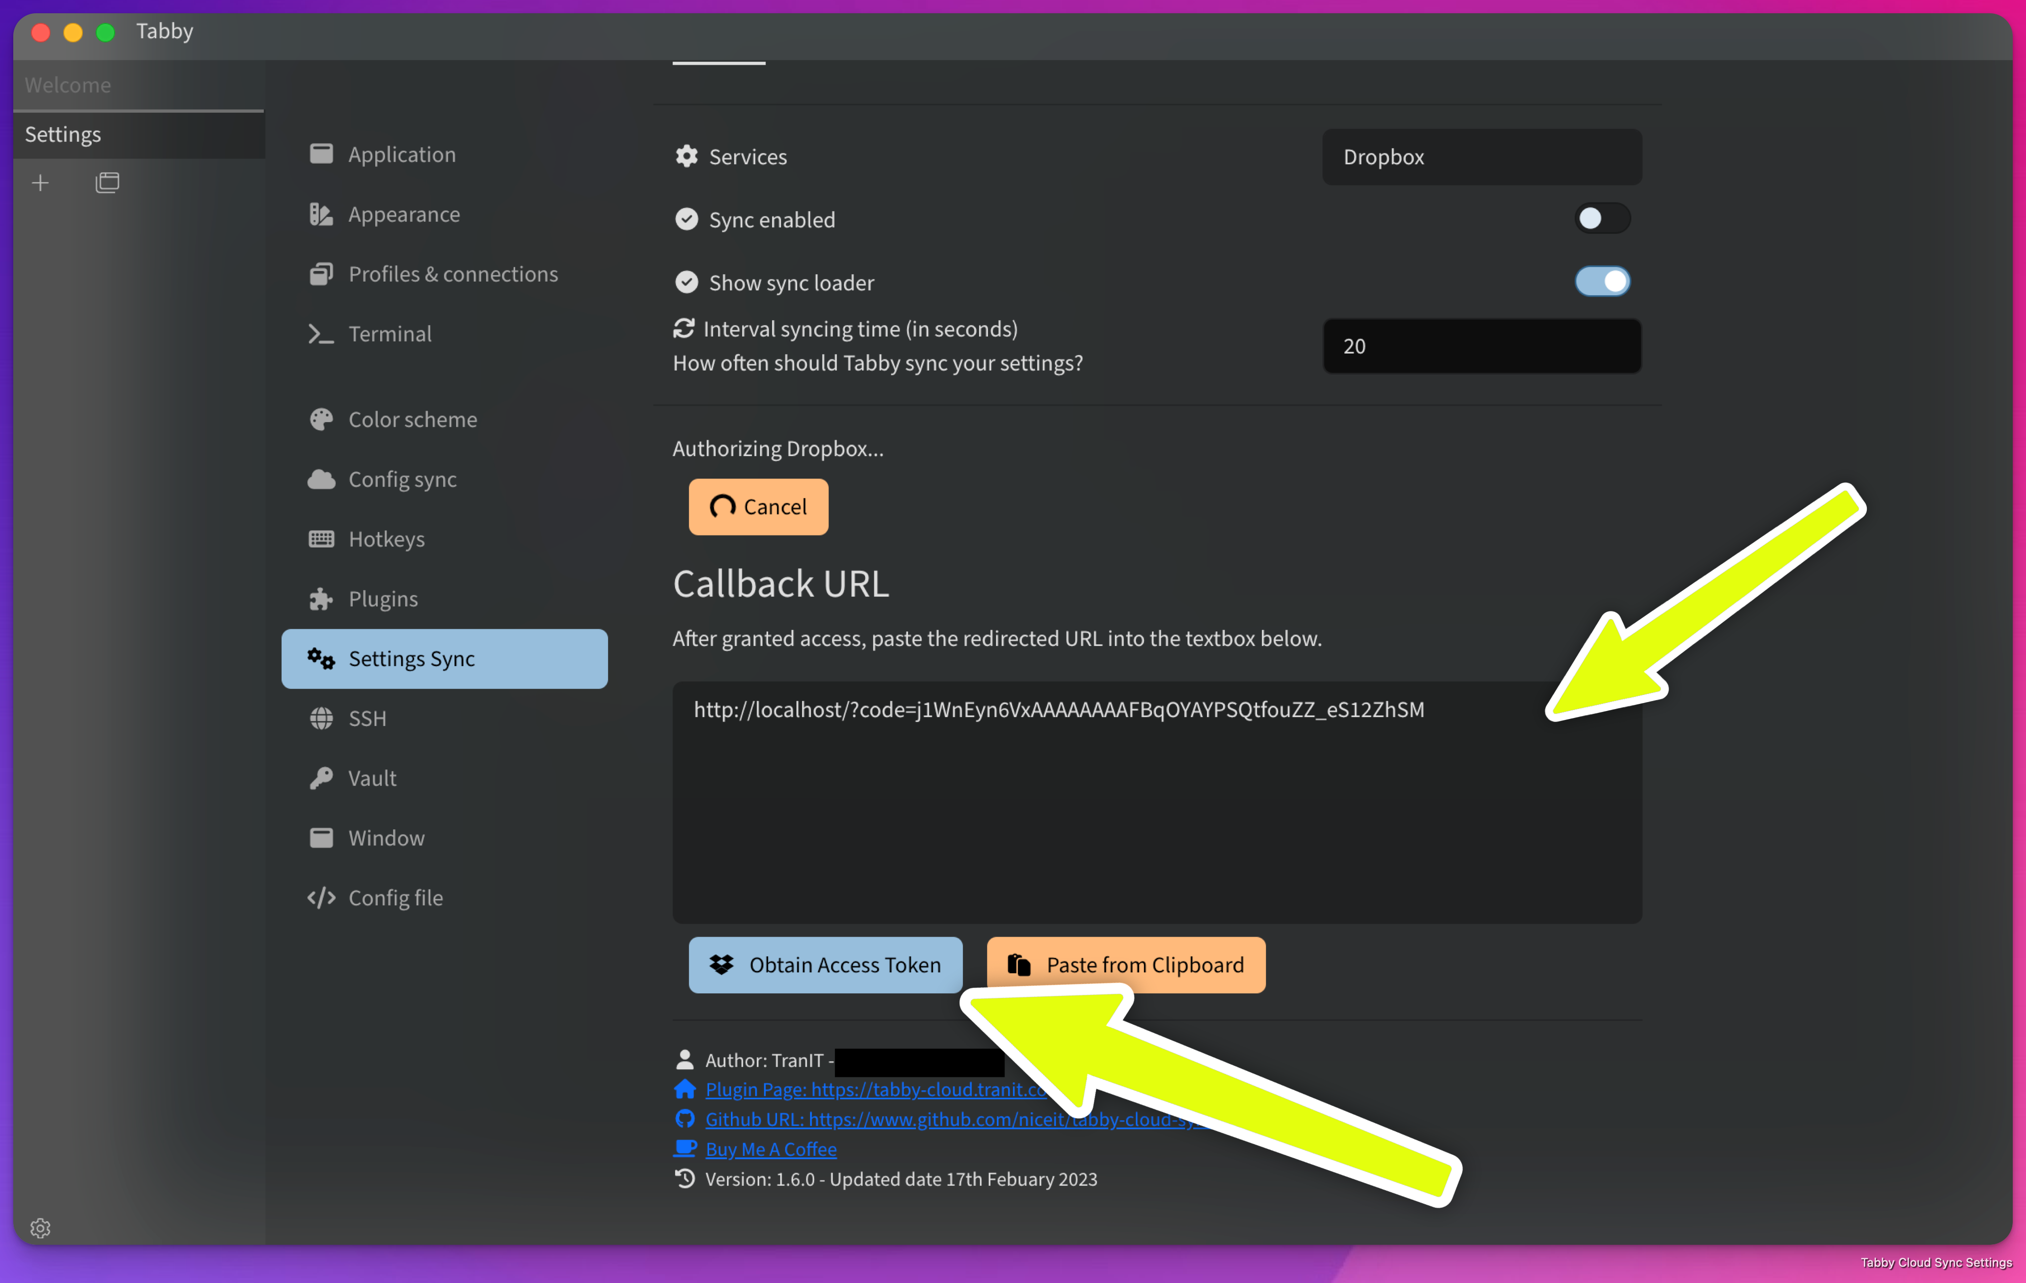Image resolution: width=2026 pixels, height=1283 pixels.
Task: Click the Plugin Page home icon
Action: 685,1089
